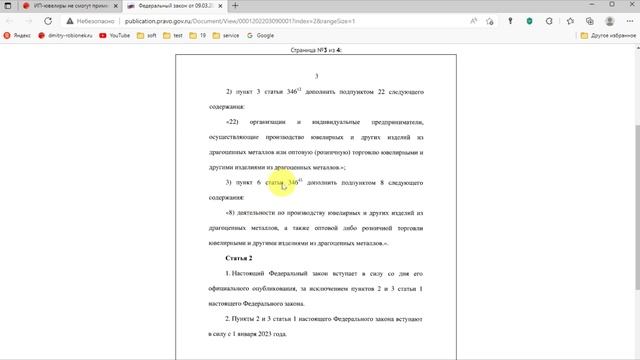The width and height of the screenshot is (640, 360).
Task: Open a new browser tab
Action: point(235,6)
